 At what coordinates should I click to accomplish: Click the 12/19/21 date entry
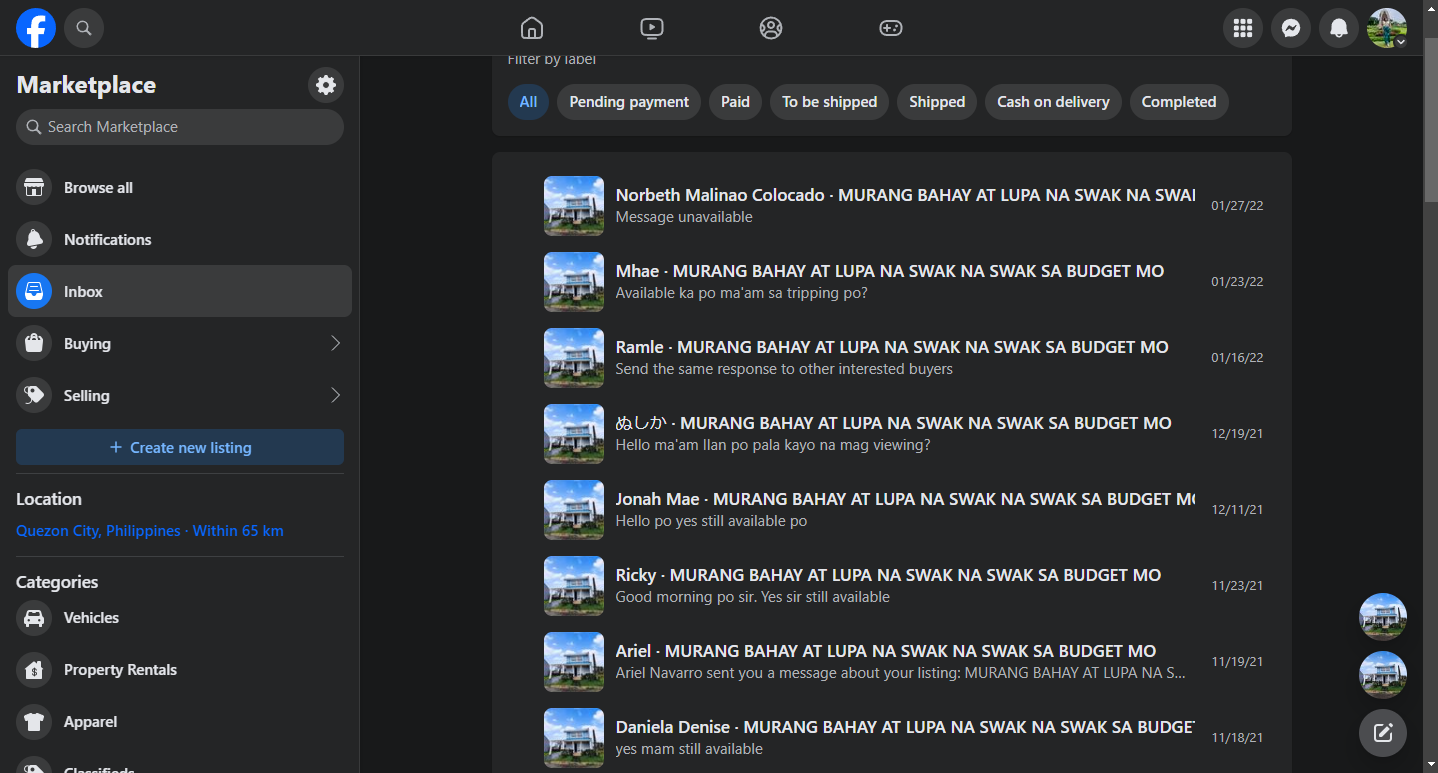[x=1237, y=434]
